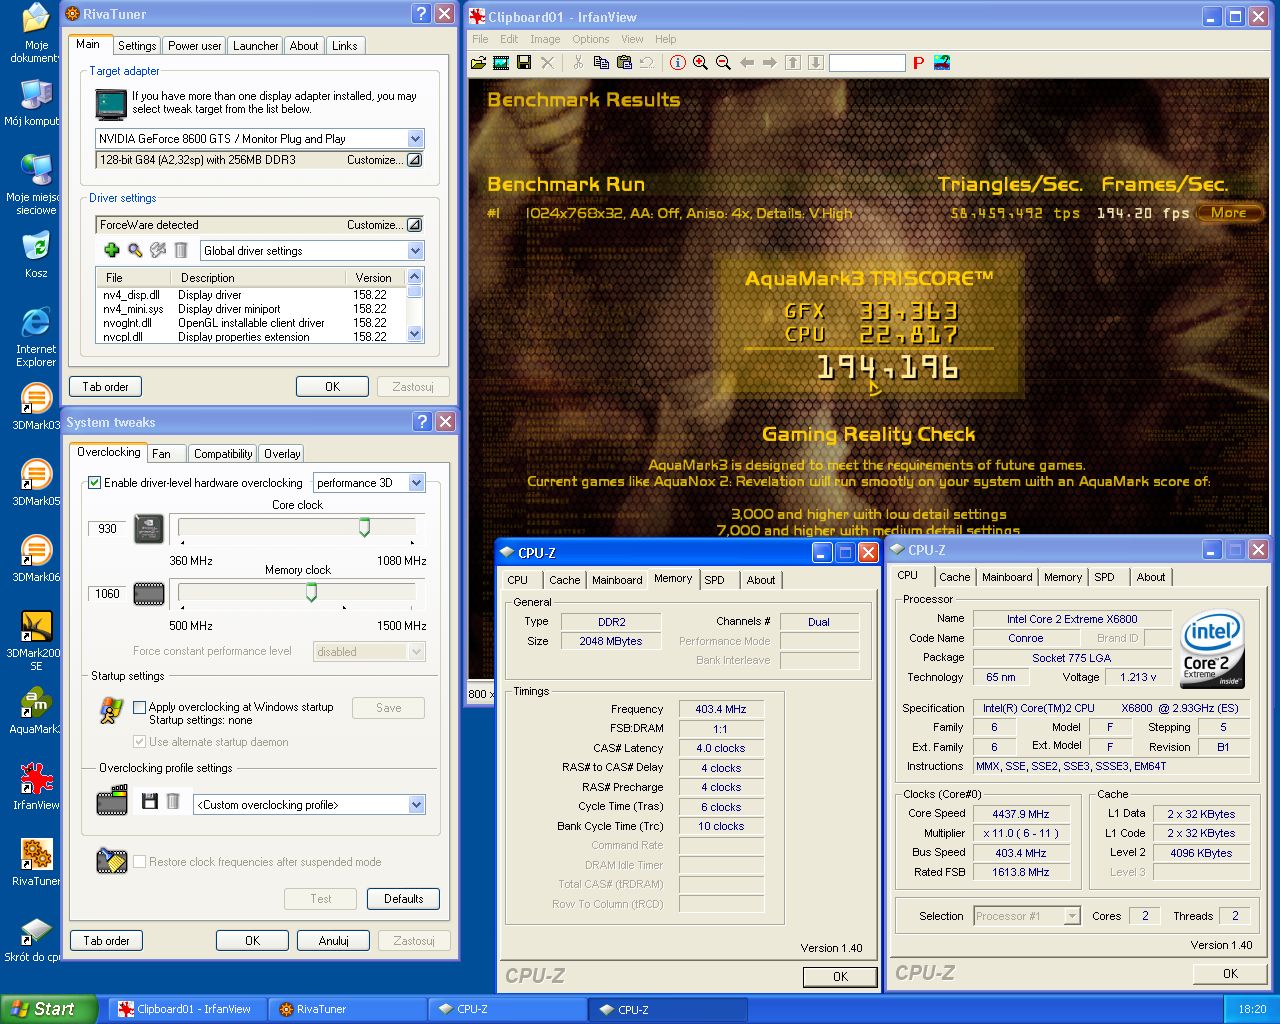Switch to Mainboard tab in CPU-Z processor window
Viewport: 1280px width, 1024px height.
click(x=1007, y=577)
